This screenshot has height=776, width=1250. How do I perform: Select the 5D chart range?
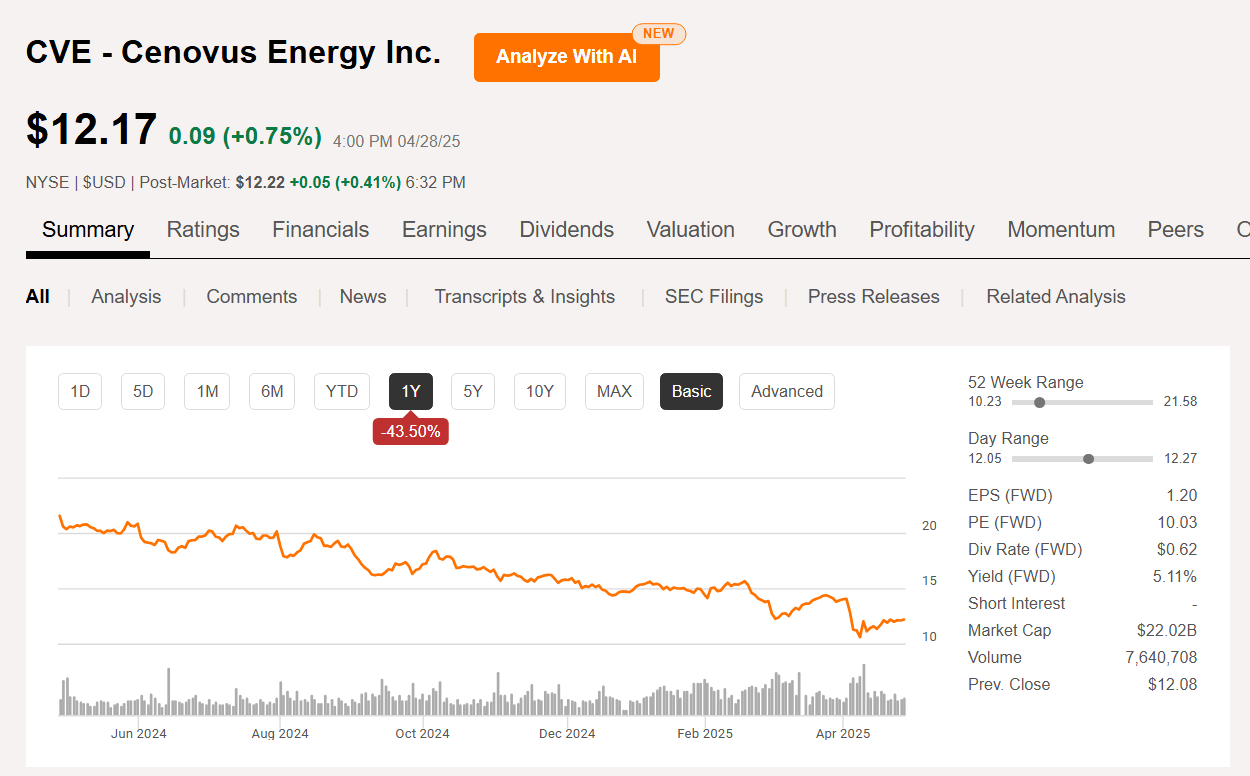pos(142,391)
